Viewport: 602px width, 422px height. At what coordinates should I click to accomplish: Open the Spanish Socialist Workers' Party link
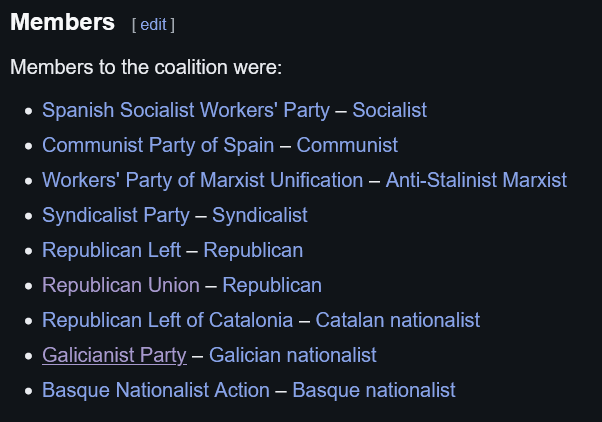[186, 110]
